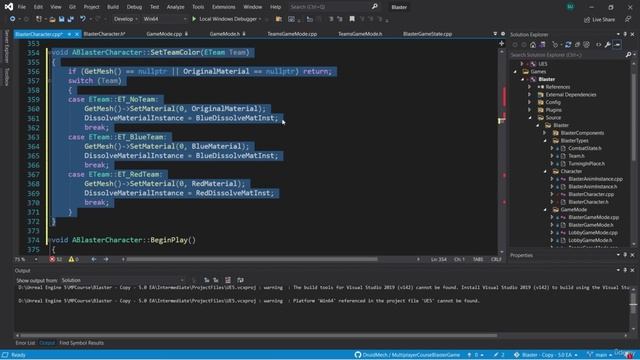The image size is (640, 360).
Task: Expand the BlasterComponents folder
Action: click(x=544, y=133)
